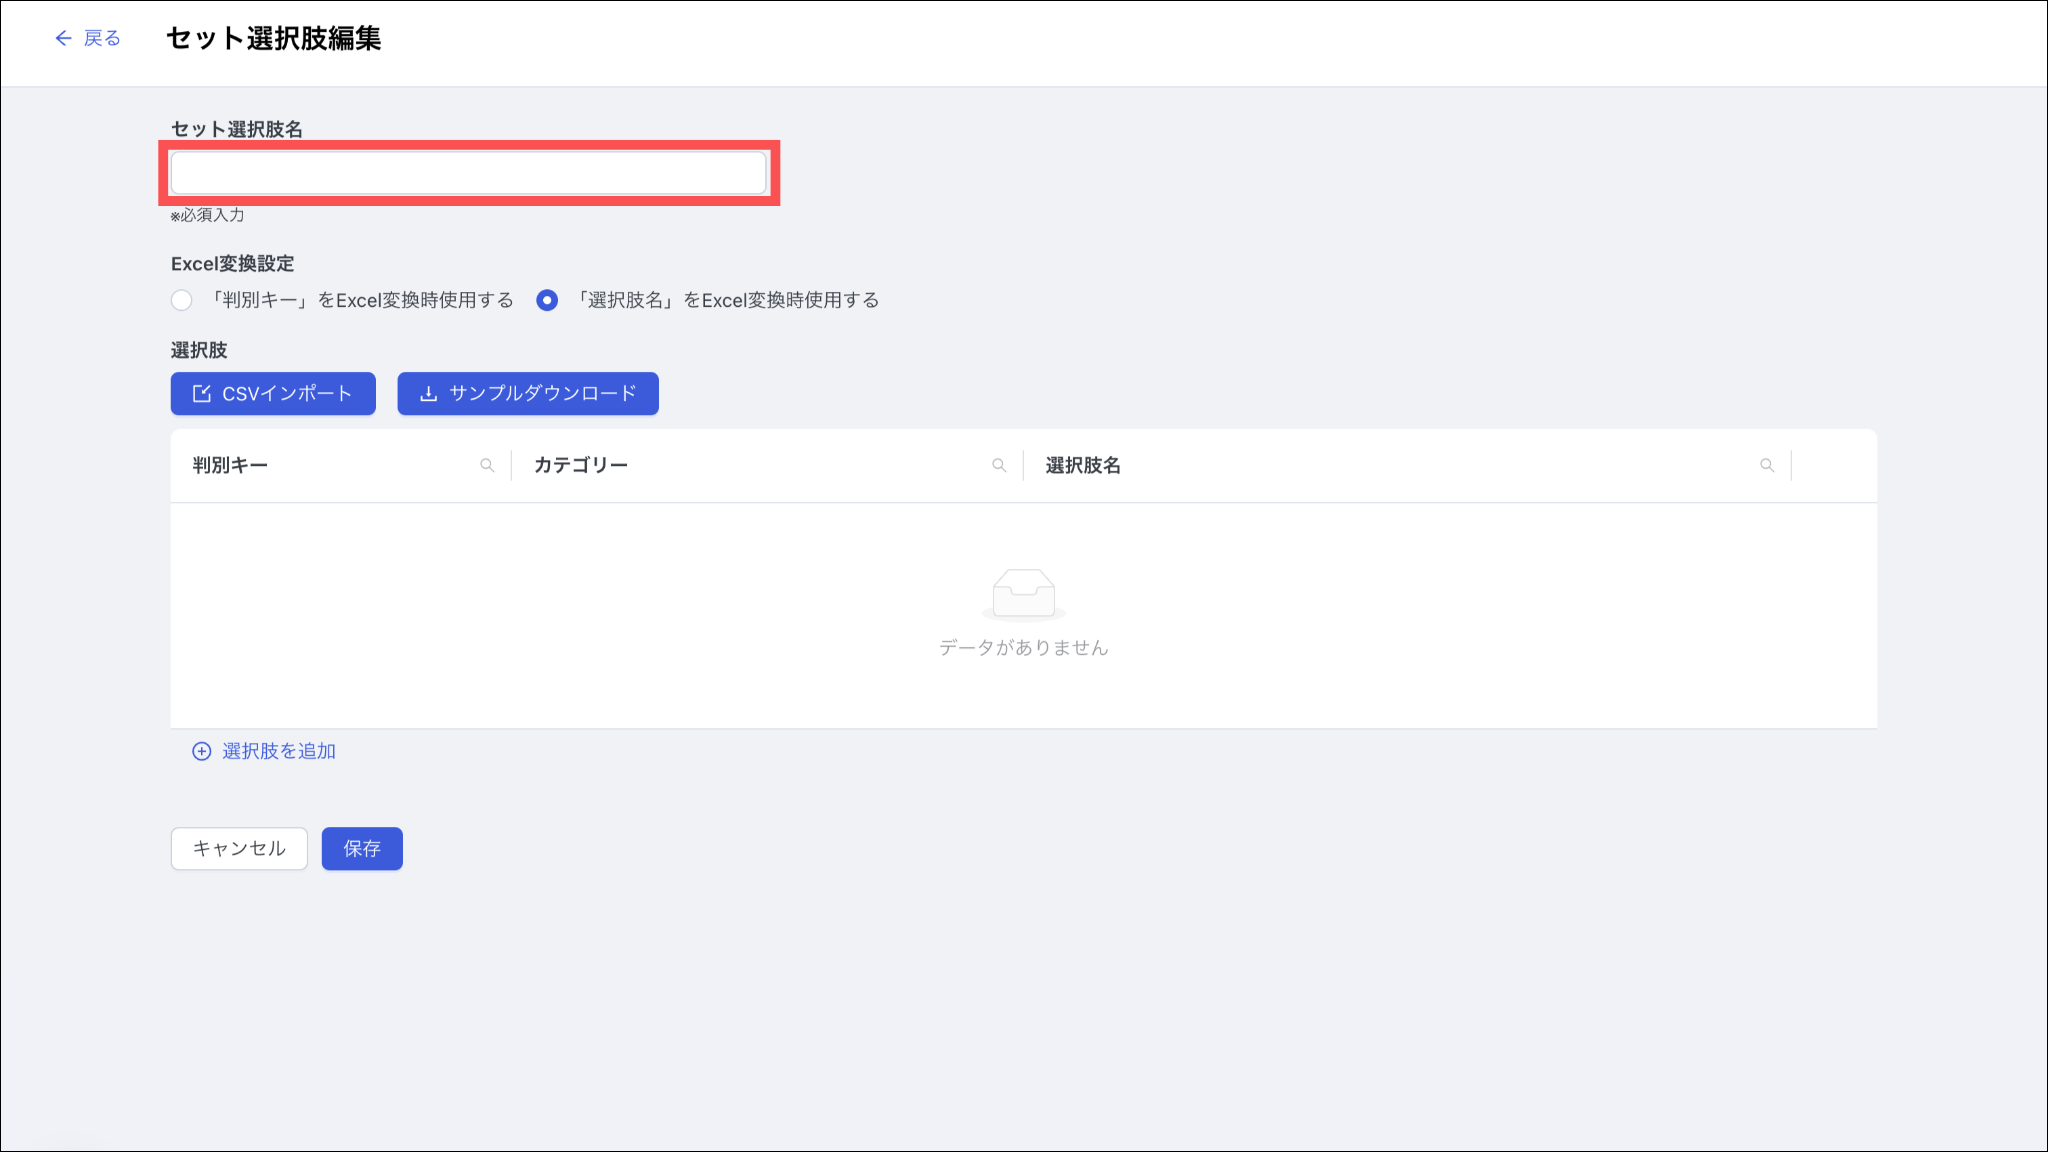Click the CSVインポート button
The image size is (2048, 1152).
tap(273, 394)
